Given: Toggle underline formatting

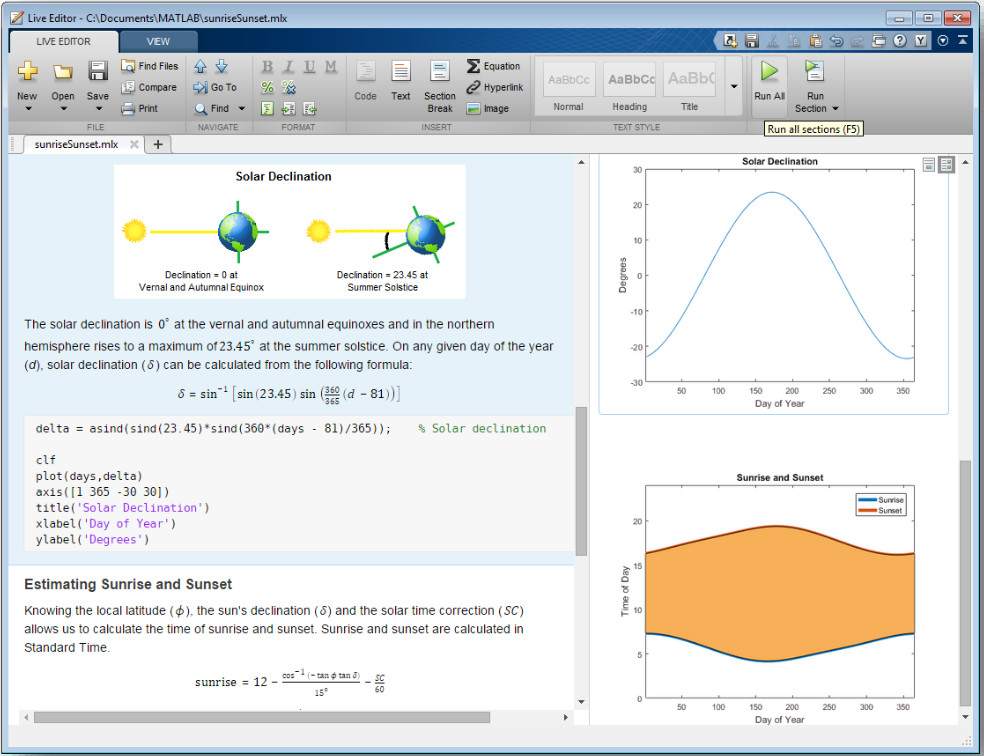Looking at the screenshot, I should tap(309, 65).
